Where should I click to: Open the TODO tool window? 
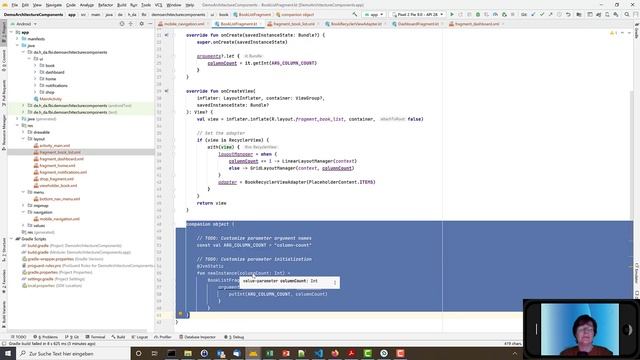(x=18, y=337)
